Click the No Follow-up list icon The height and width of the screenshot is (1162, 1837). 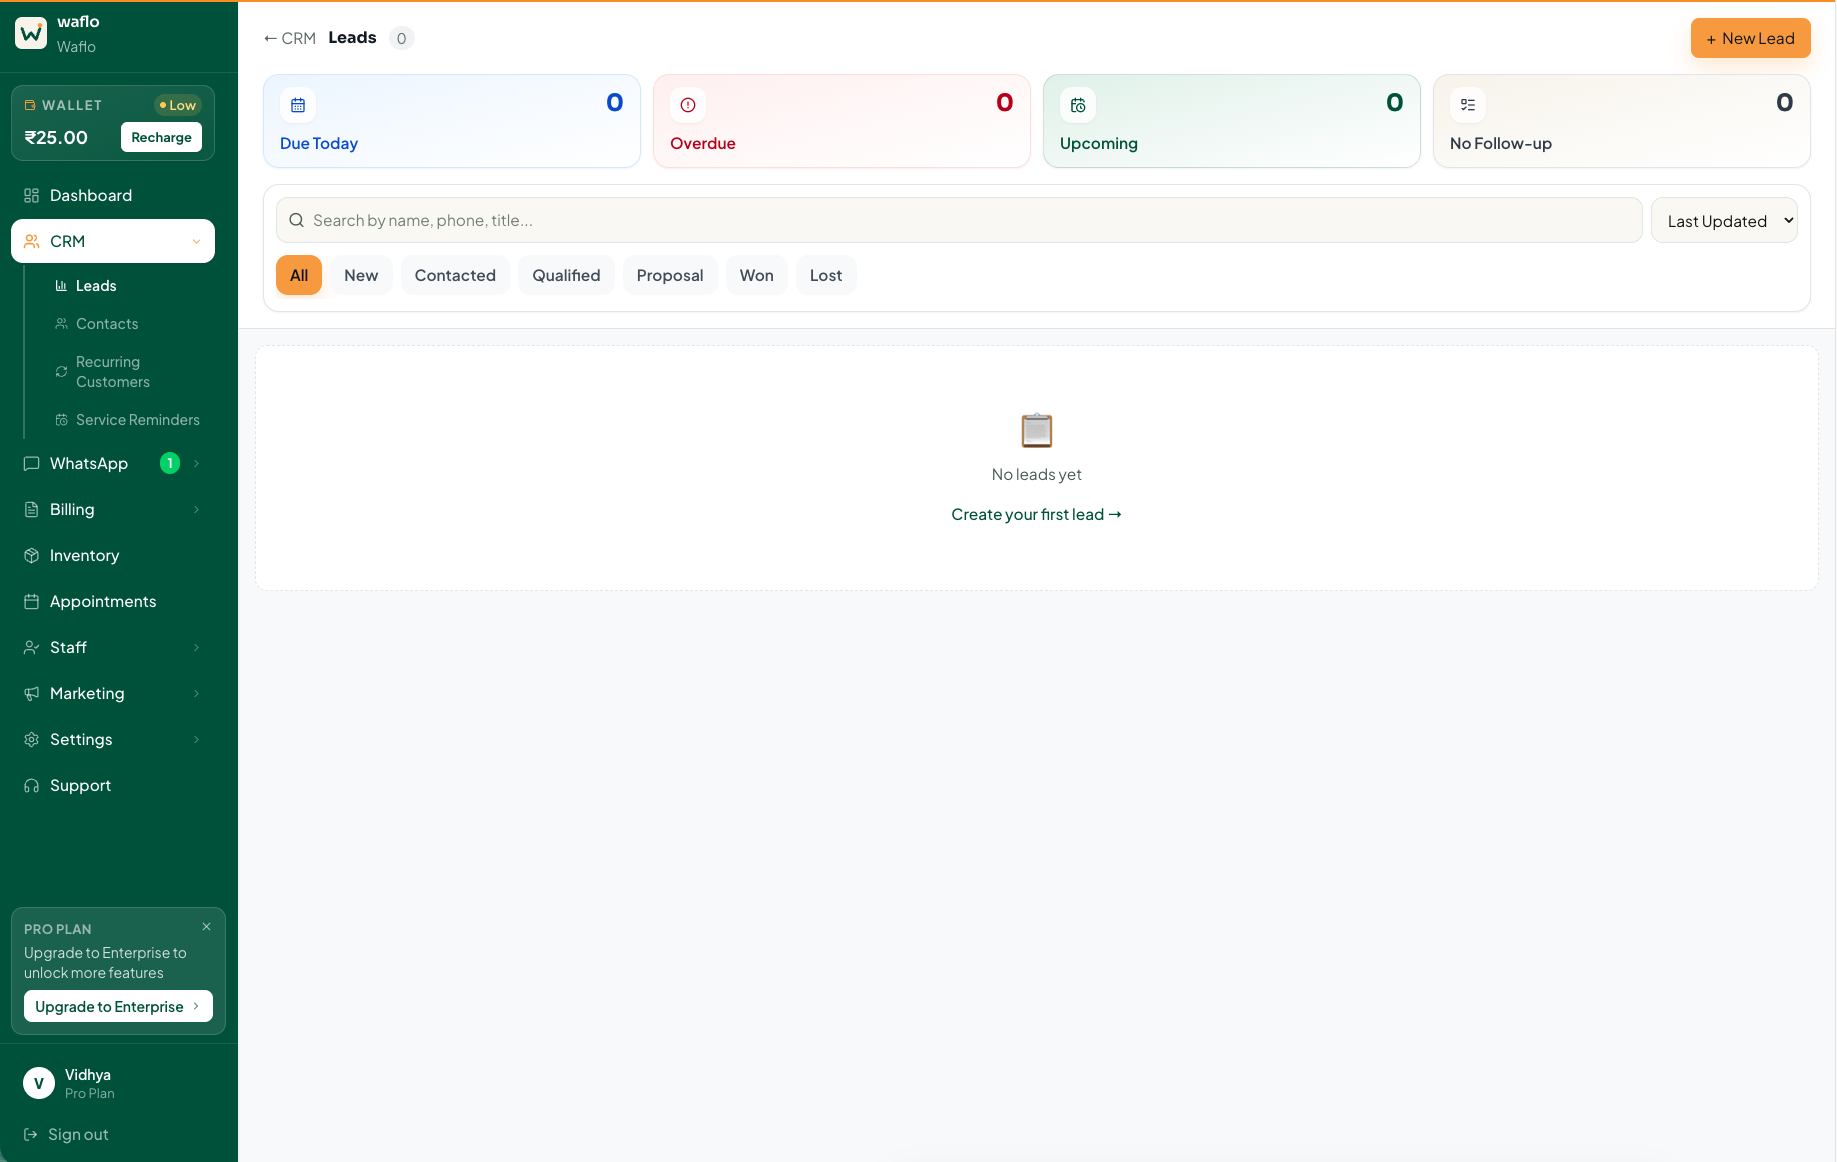click(1468, 105)
